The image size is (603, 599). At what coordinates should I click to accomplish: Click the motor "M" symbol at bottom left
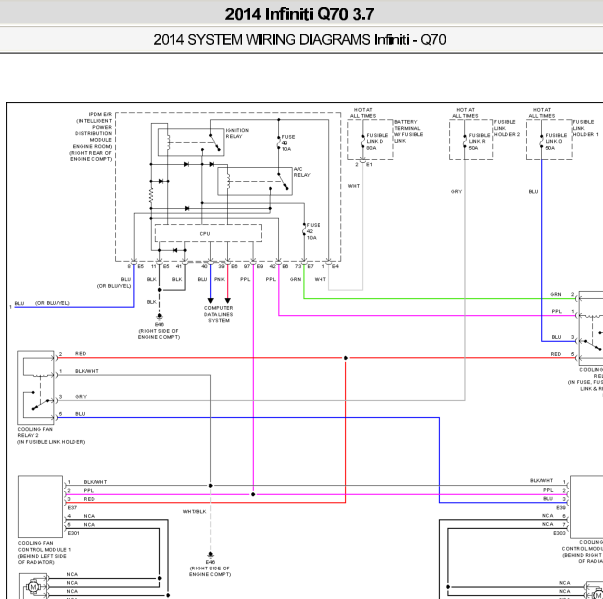click(x=33, y=587)
